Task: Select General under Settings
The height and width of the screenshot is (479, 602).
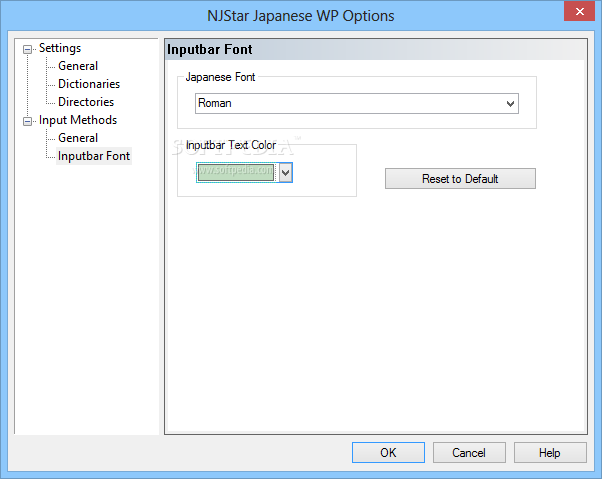Action: (78, 66)
